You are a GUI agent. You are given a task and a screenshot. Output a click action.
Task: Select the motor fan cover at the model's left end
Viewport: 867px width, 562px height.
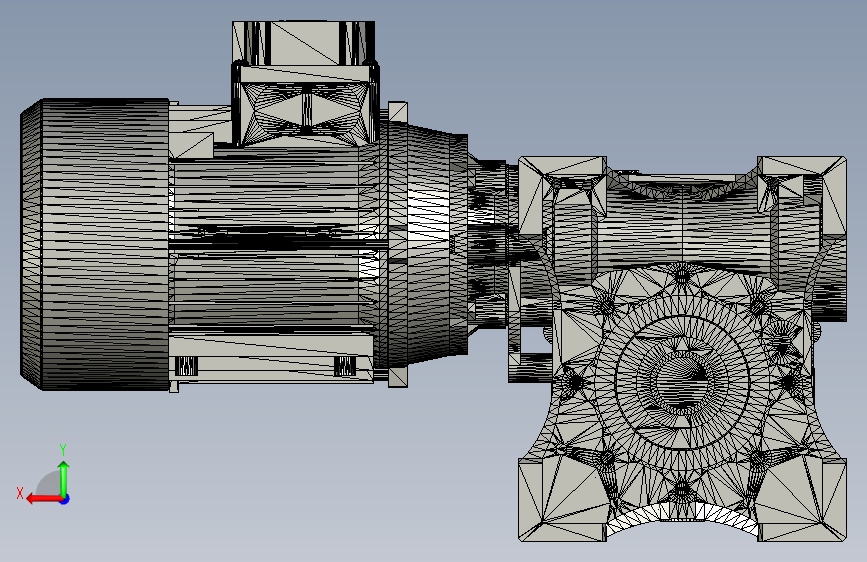(x=95, y=244)
